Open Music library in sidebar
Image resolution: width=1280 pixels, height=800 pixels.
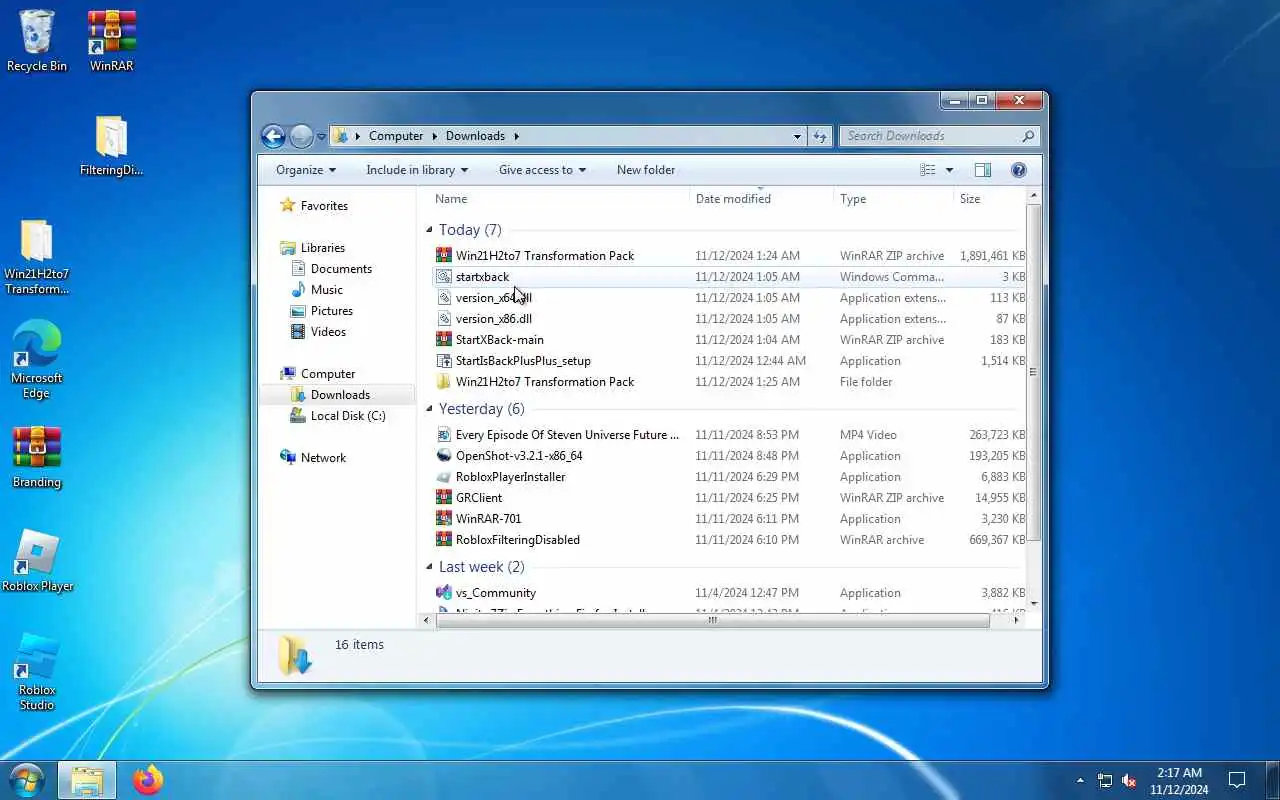(326, 290)
